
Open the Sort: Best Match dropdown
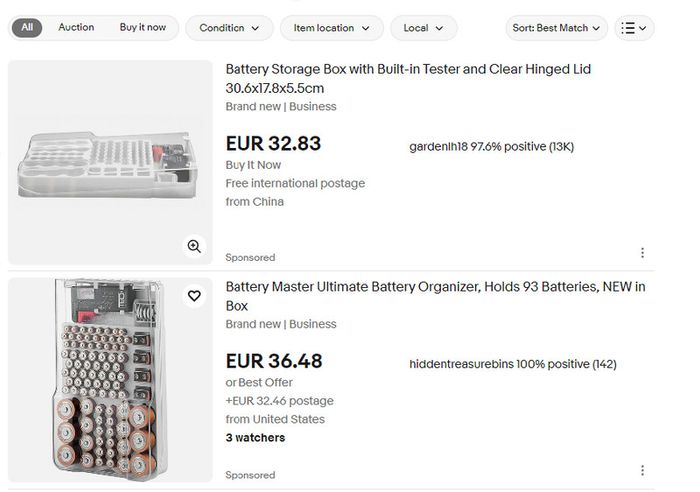(x=556, y=28)
